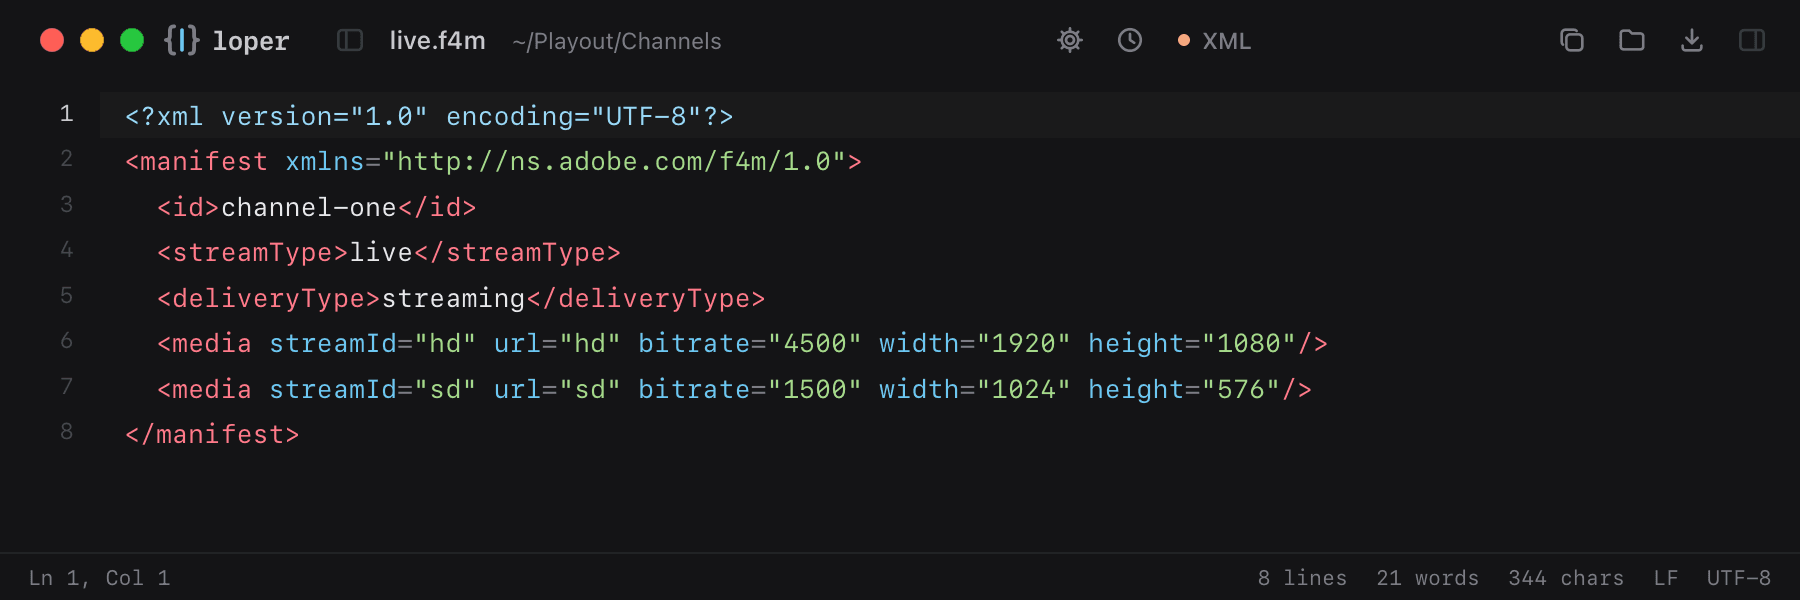Click the loper braces logo icon

[182, 40]
